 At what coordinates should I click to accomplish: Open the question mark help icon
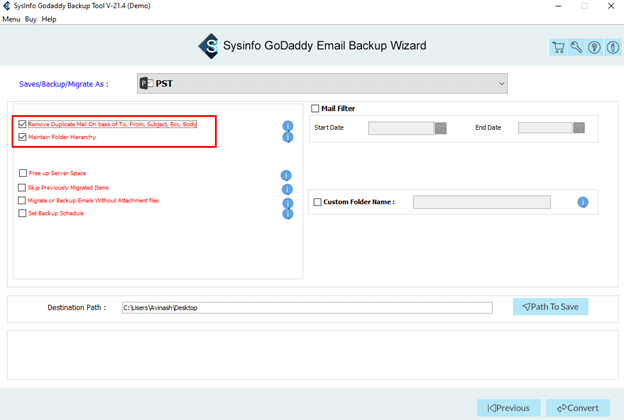point(595,47)
